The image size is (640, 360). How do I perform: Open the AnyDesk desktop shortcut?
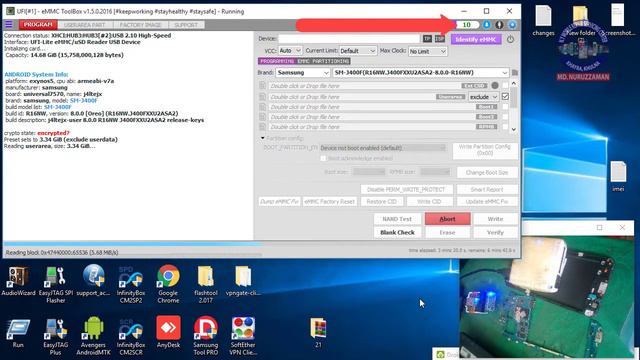click(x=168, y=333)
